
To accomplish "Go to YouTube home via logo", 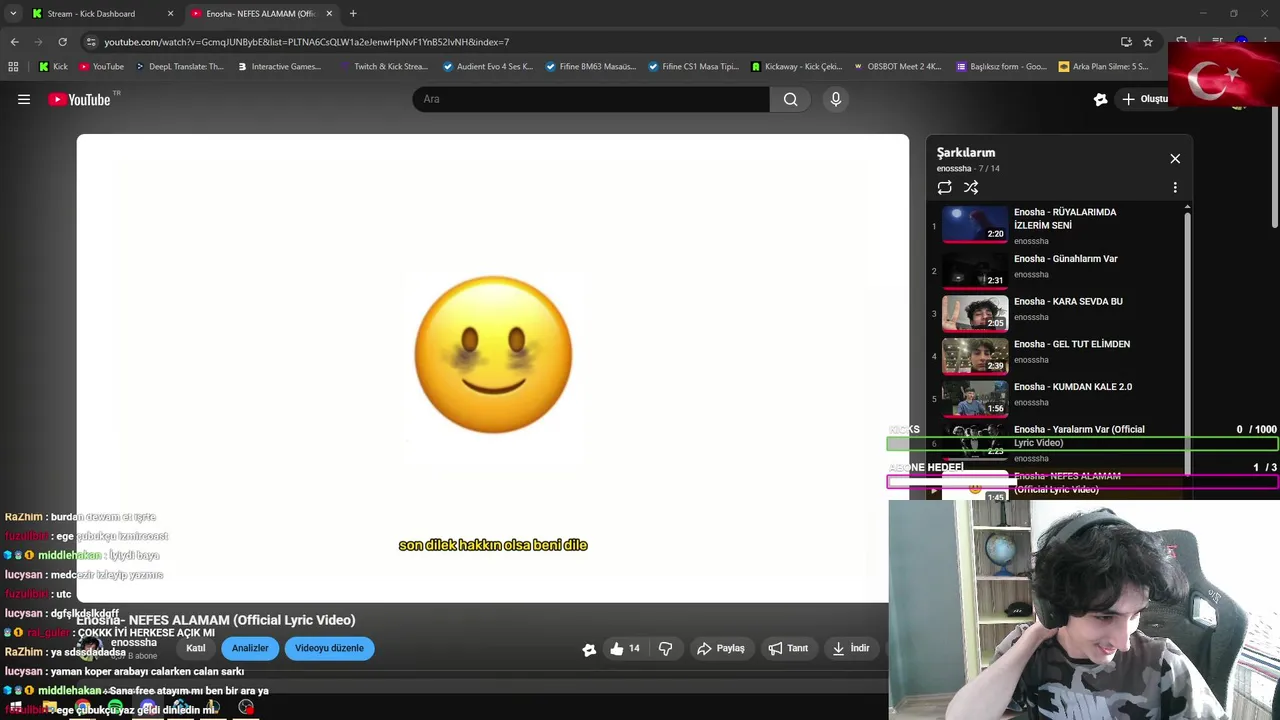I will 80,99.
